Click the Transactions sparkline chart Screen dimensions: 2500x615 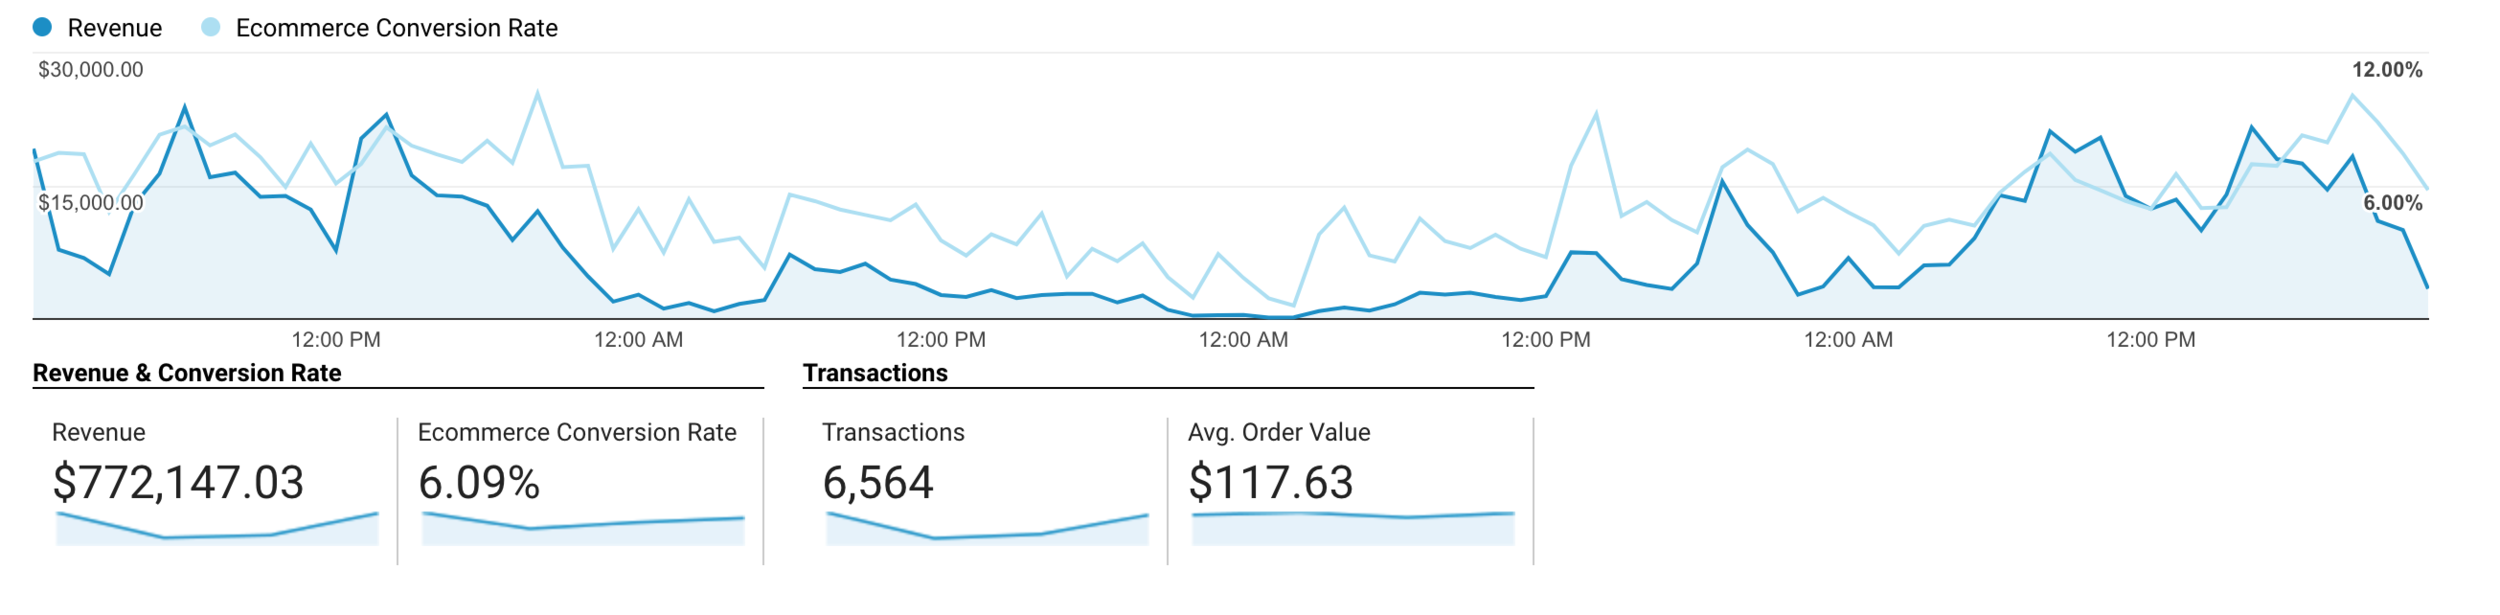[987, 528]
